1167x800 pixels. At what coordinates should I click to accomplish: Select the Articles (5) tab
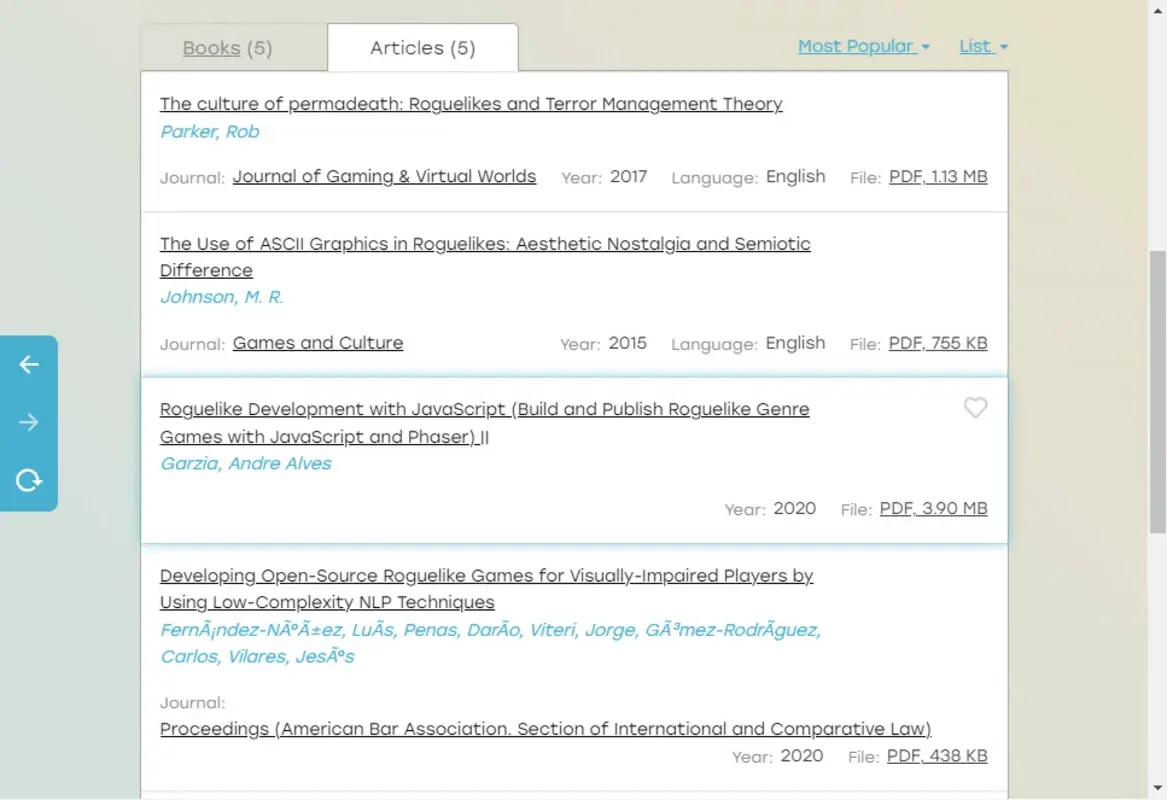pyautogui.click(x=422, y=48)
